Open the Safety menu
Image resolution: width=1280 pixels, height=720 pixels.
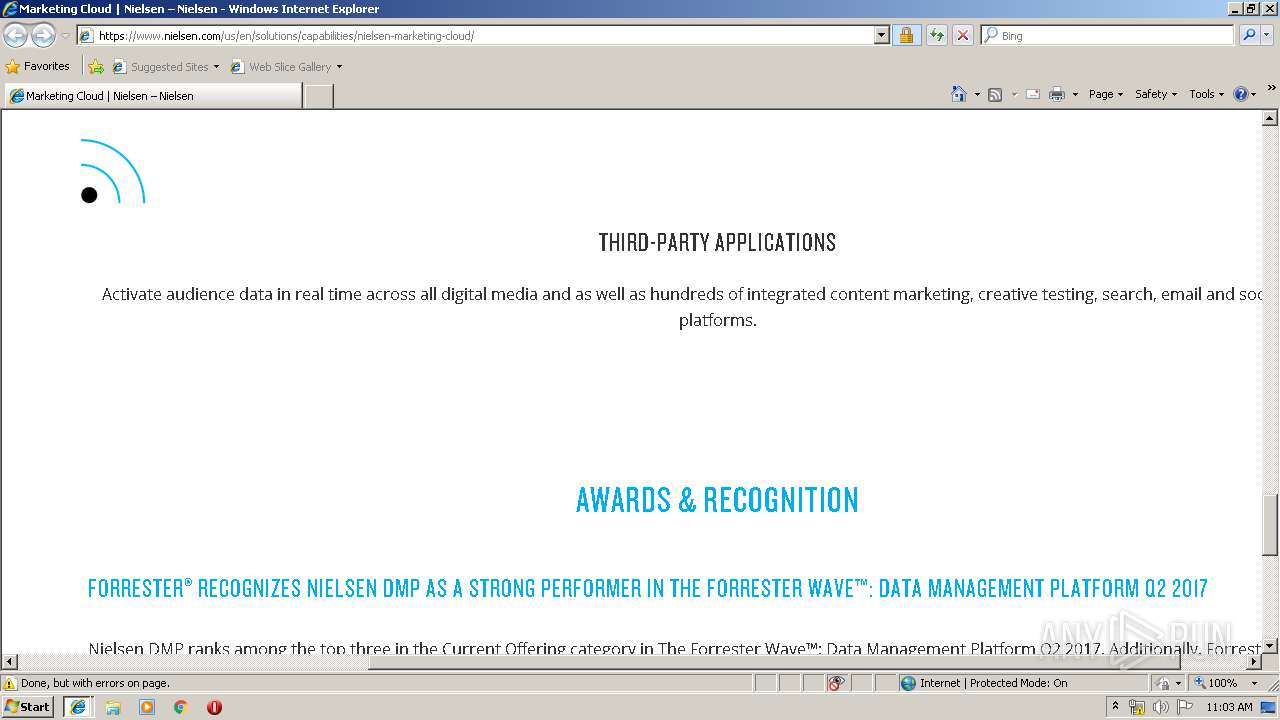point(1156,94)
